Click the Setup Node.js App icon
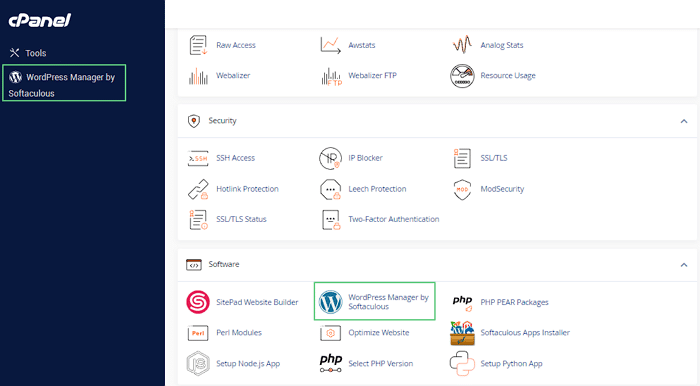Viewport: 700px width, 386px height. (x=198, y=363)
